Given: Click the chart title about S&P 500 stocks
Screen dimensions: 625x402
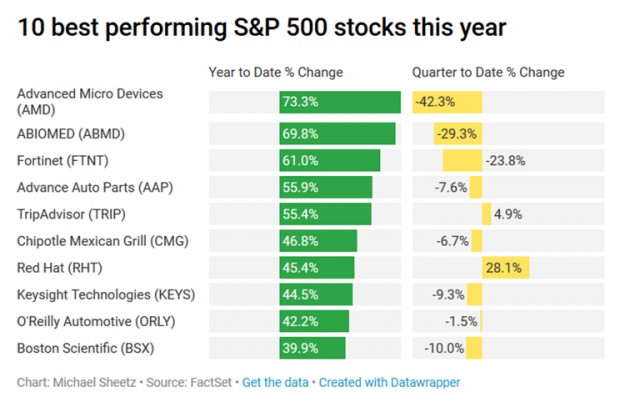Looking at the screenshot, I should coord(261,27).
